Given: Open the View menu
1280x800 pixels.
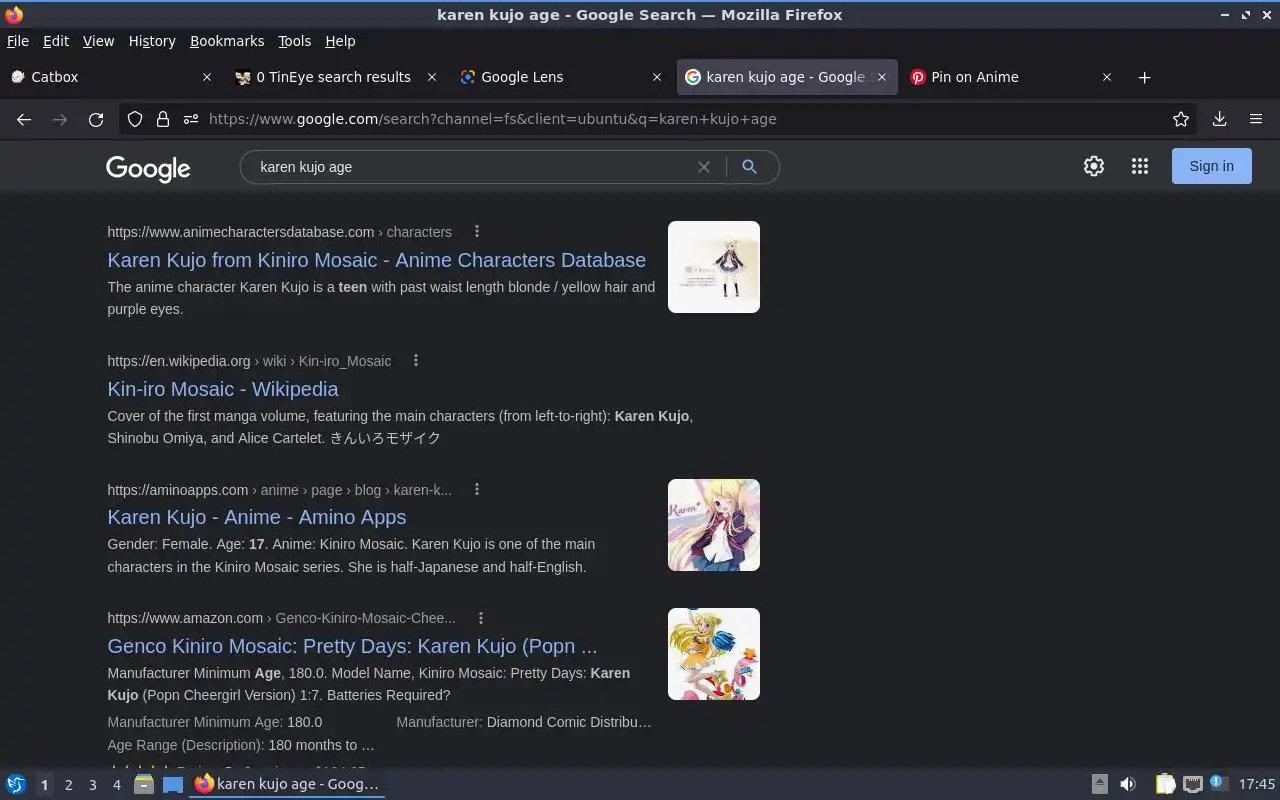Looking at the screenshot, I should [98, 41].
